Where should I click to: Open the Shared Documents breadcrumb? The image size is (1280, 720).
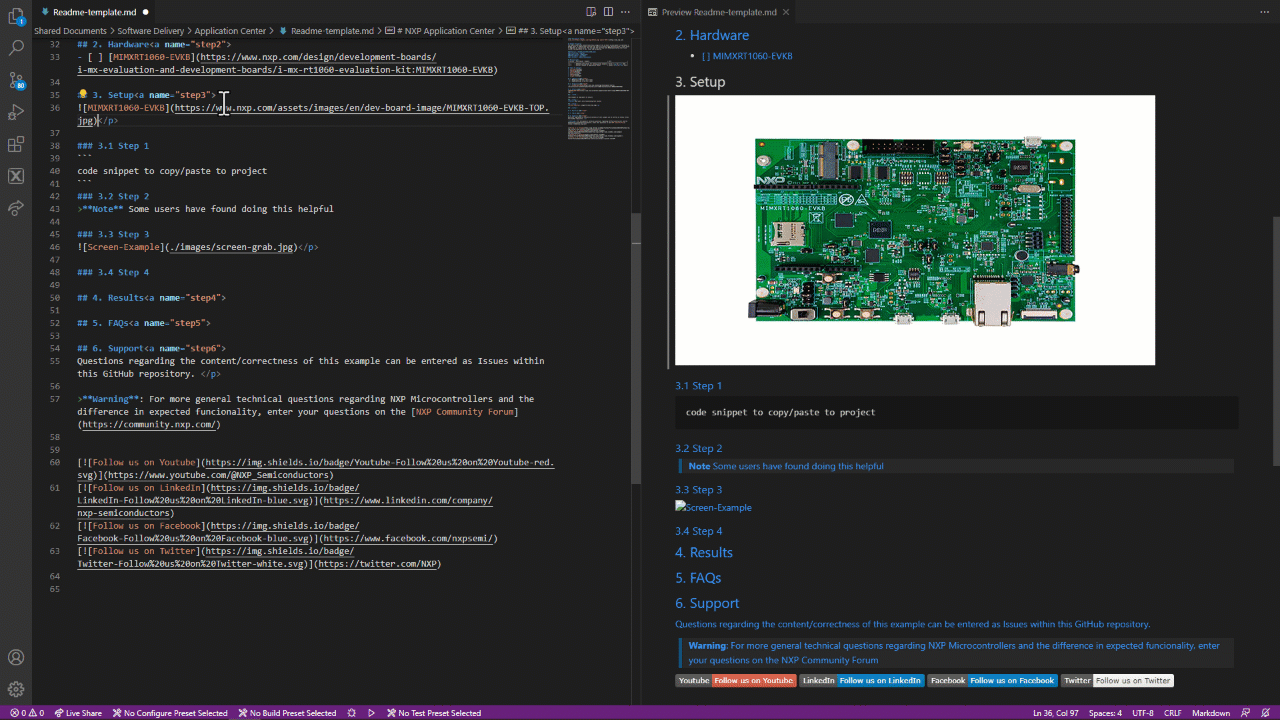pos(70,31)
